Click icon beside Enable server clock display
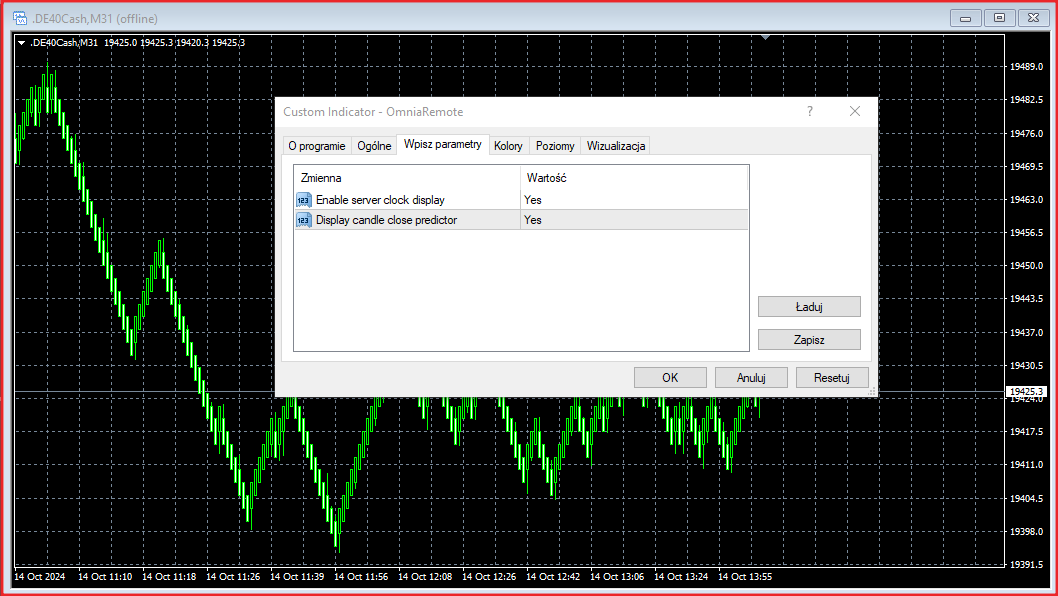Screen dimensions: 1058x596 click(x=304, y=200)
